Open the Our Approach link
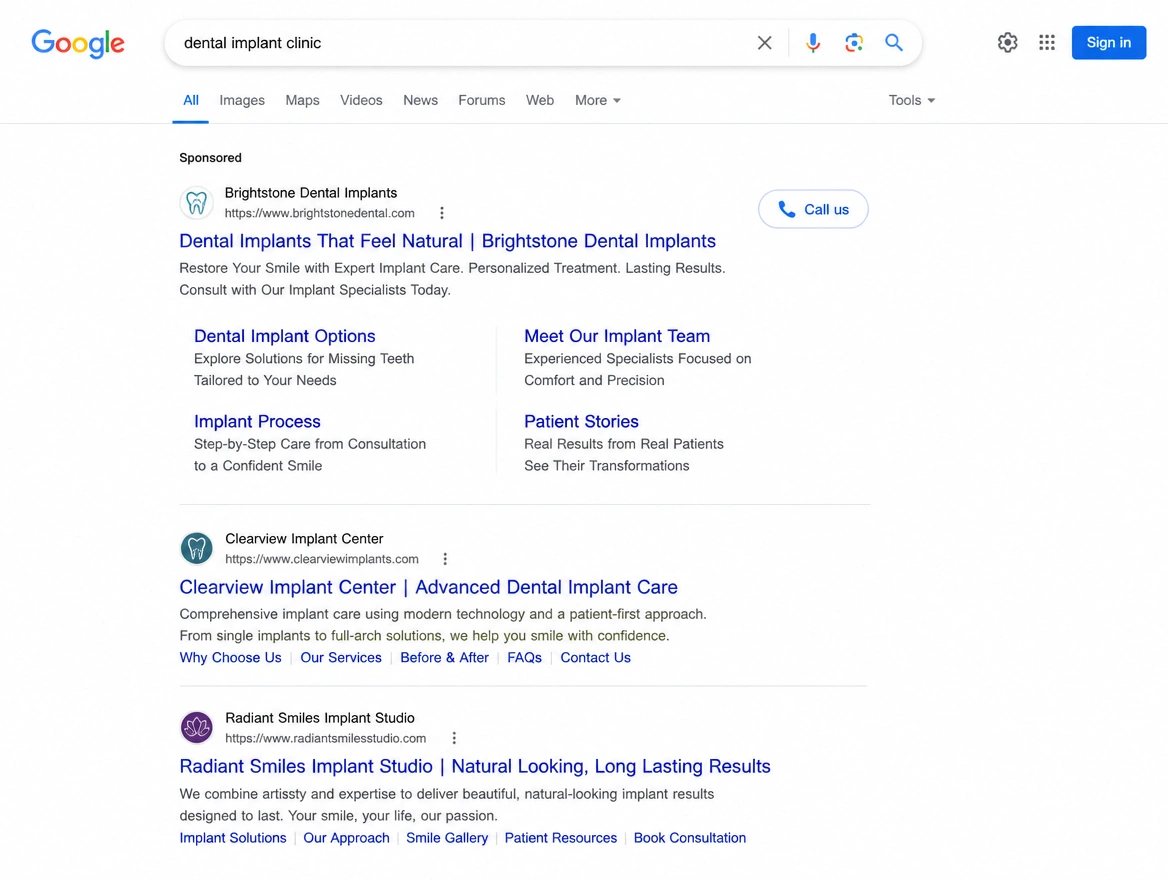 346,838
